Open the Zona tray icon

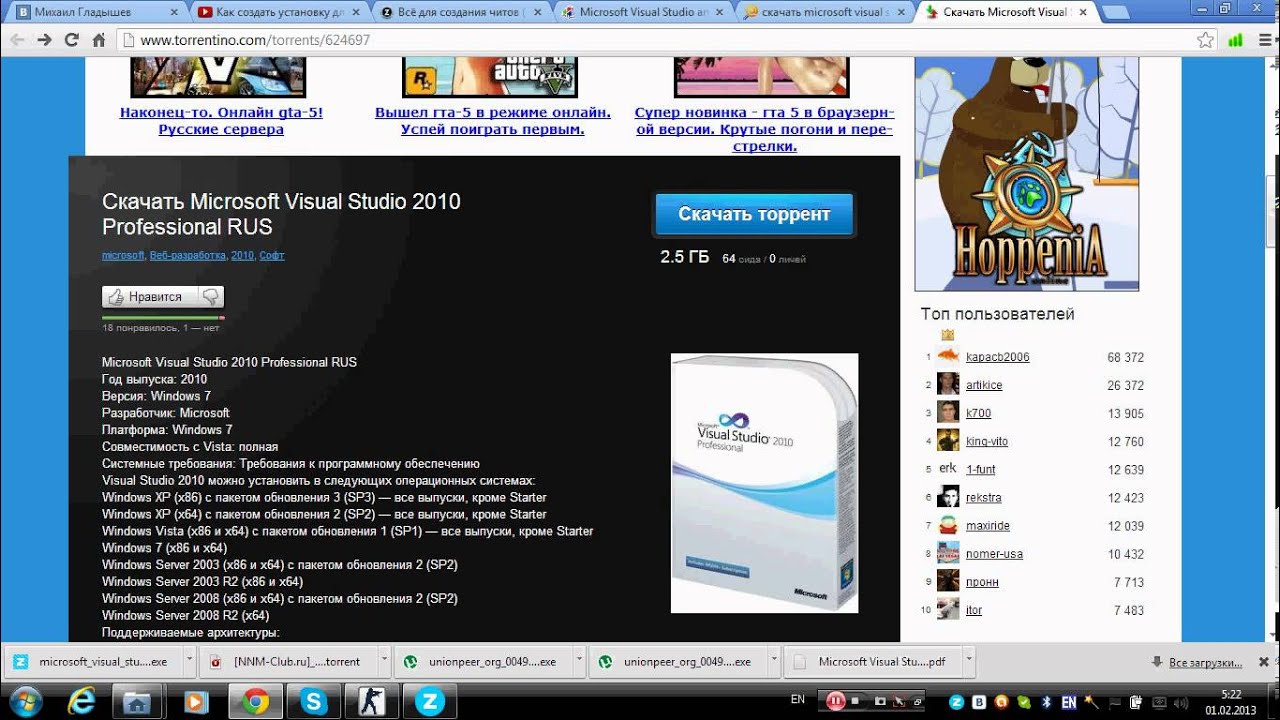[956, 701]
